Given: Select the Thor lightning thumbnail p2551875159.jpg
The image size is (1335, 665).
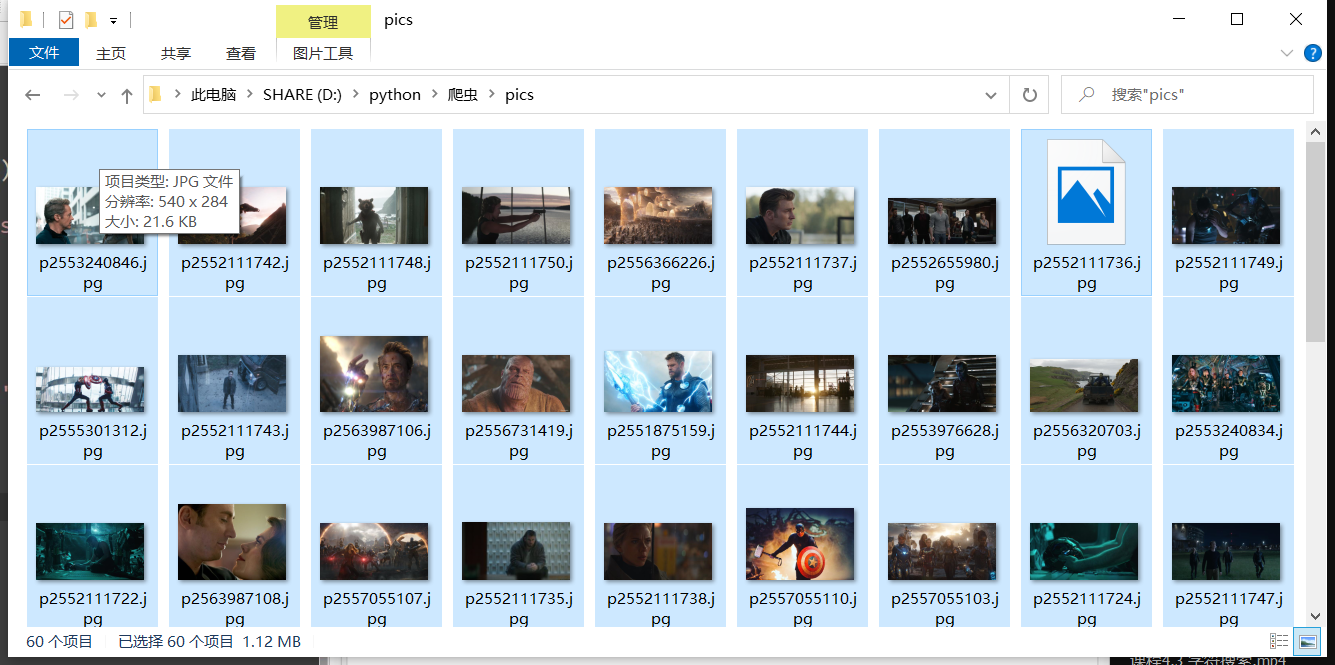Looking at the screenshot, I should point(660,381).
